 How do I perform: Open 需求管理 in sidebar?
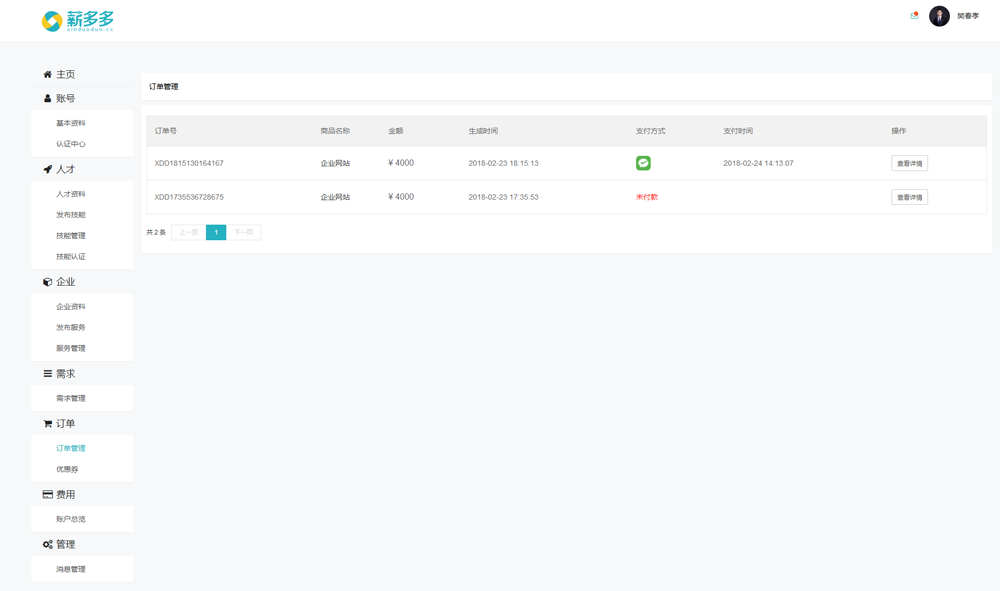point(71,398)
